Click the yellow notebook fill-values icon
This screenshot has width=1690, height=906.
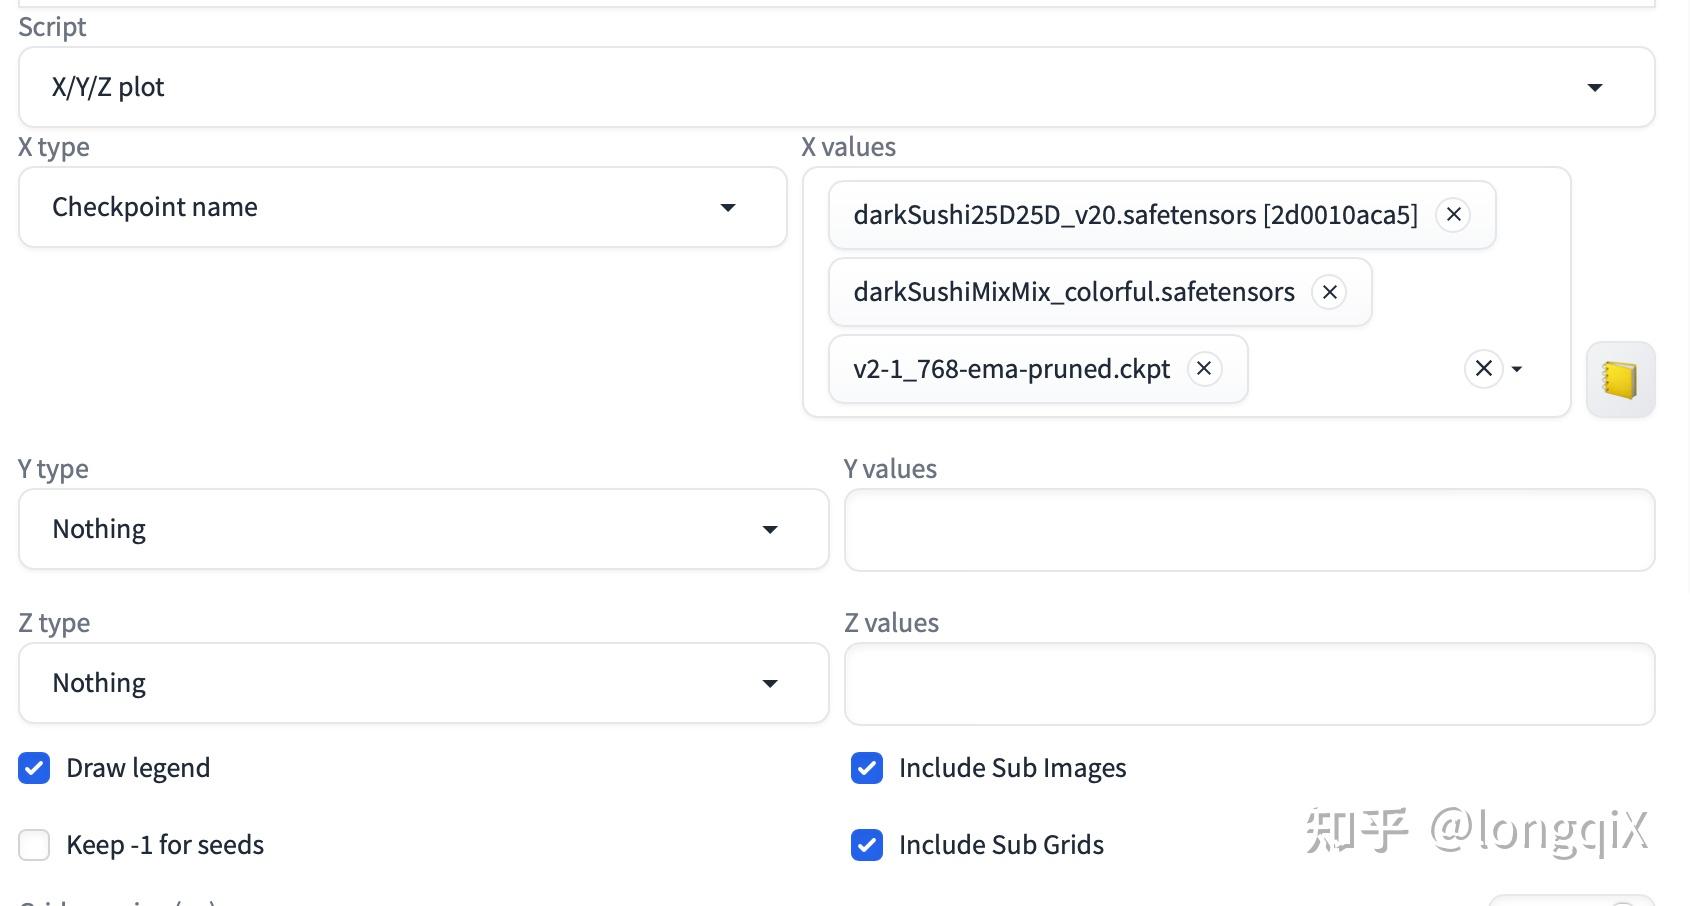point(1620,380)
